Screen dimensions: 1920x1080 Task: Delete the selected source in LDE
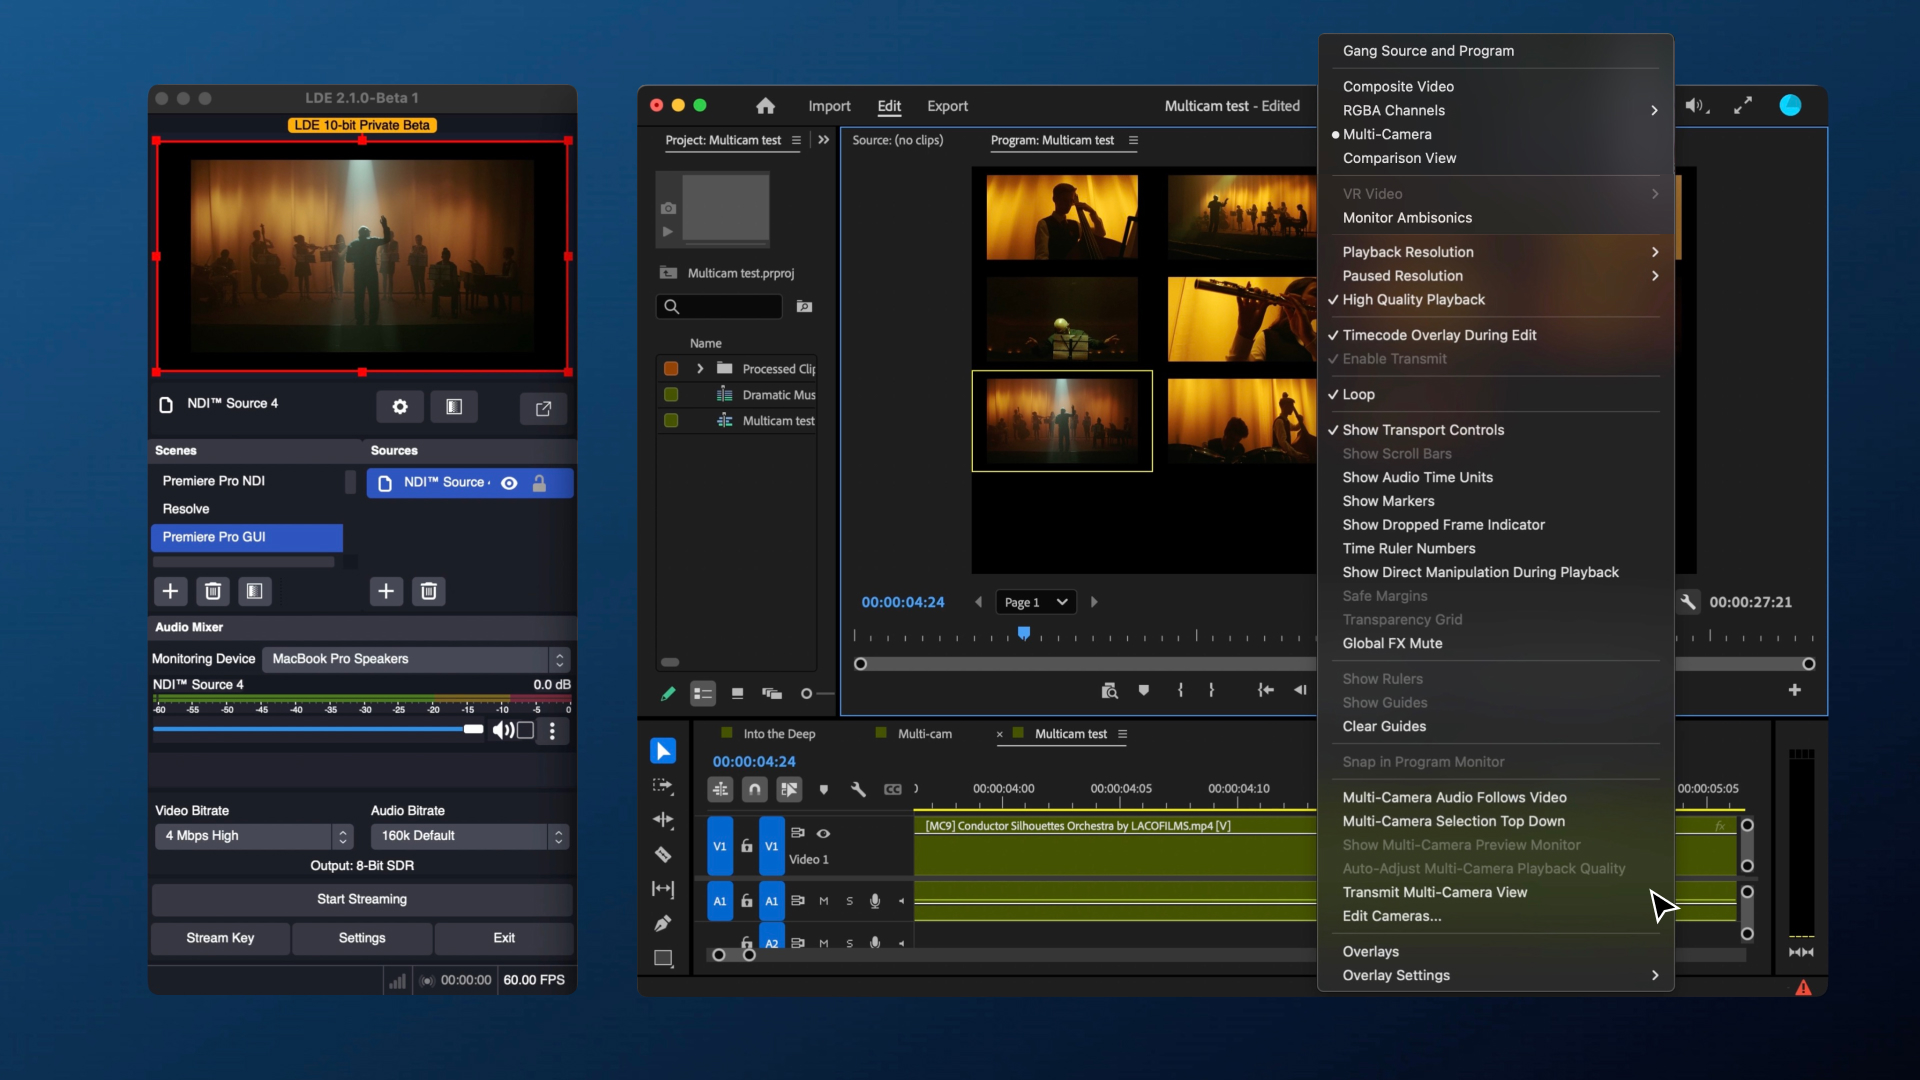click(x=429, y=591)
